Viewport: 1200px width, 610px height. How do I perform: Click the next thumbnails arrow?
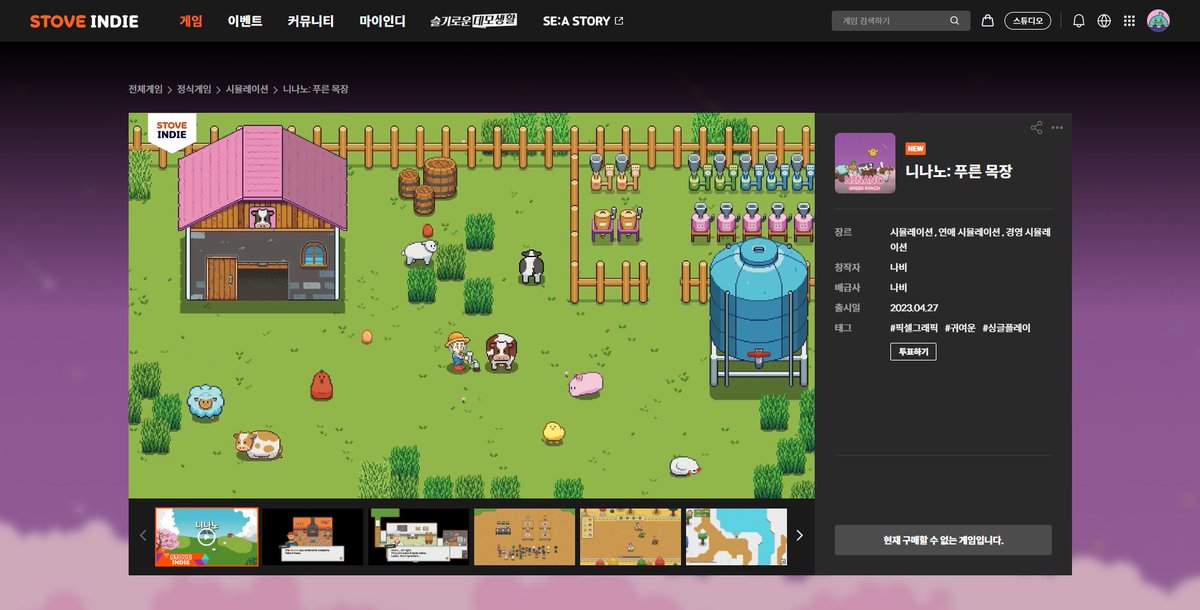pyautogui.click(x=799, y=535)
